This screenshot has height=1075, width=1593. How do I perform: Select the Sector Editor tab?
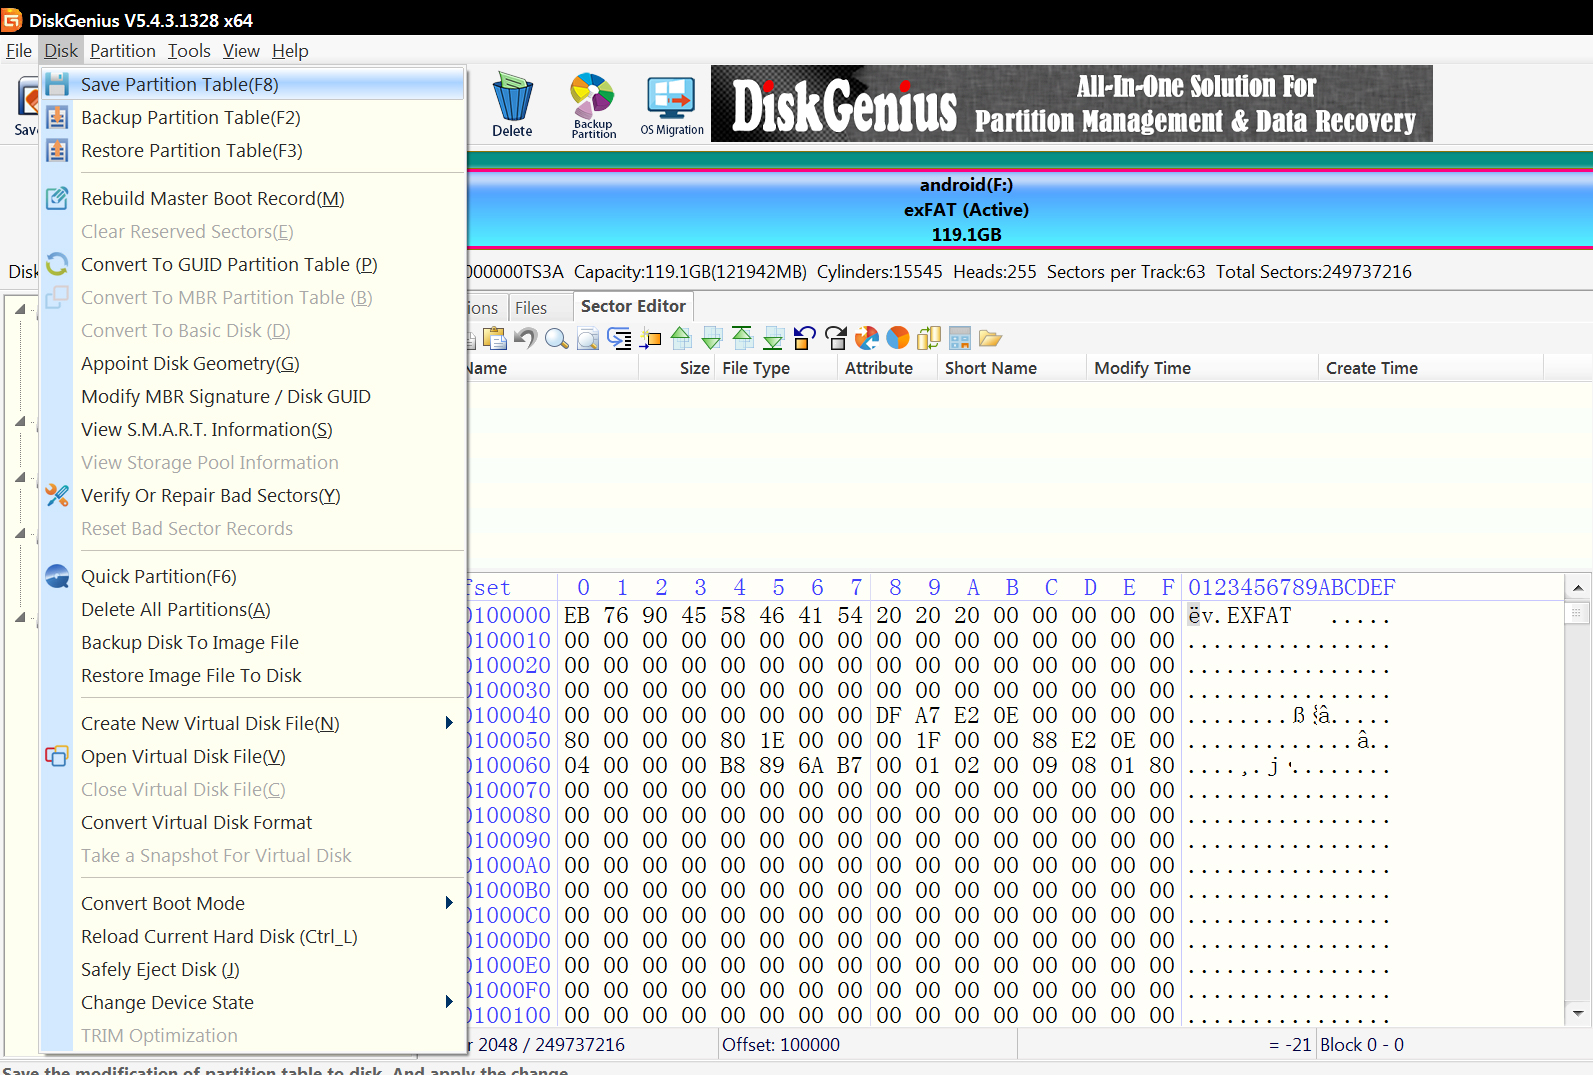click(x=633, y=306)
